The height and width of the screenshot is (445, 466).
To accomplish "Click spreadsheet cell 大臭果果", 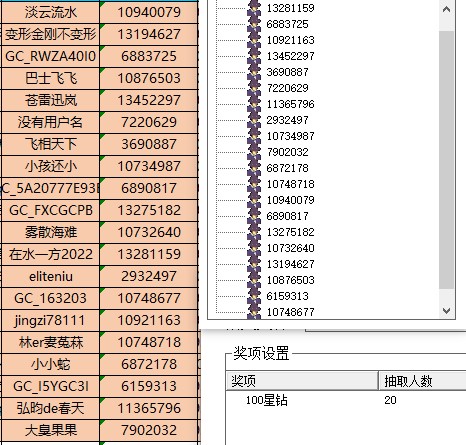I will [50, 430].
